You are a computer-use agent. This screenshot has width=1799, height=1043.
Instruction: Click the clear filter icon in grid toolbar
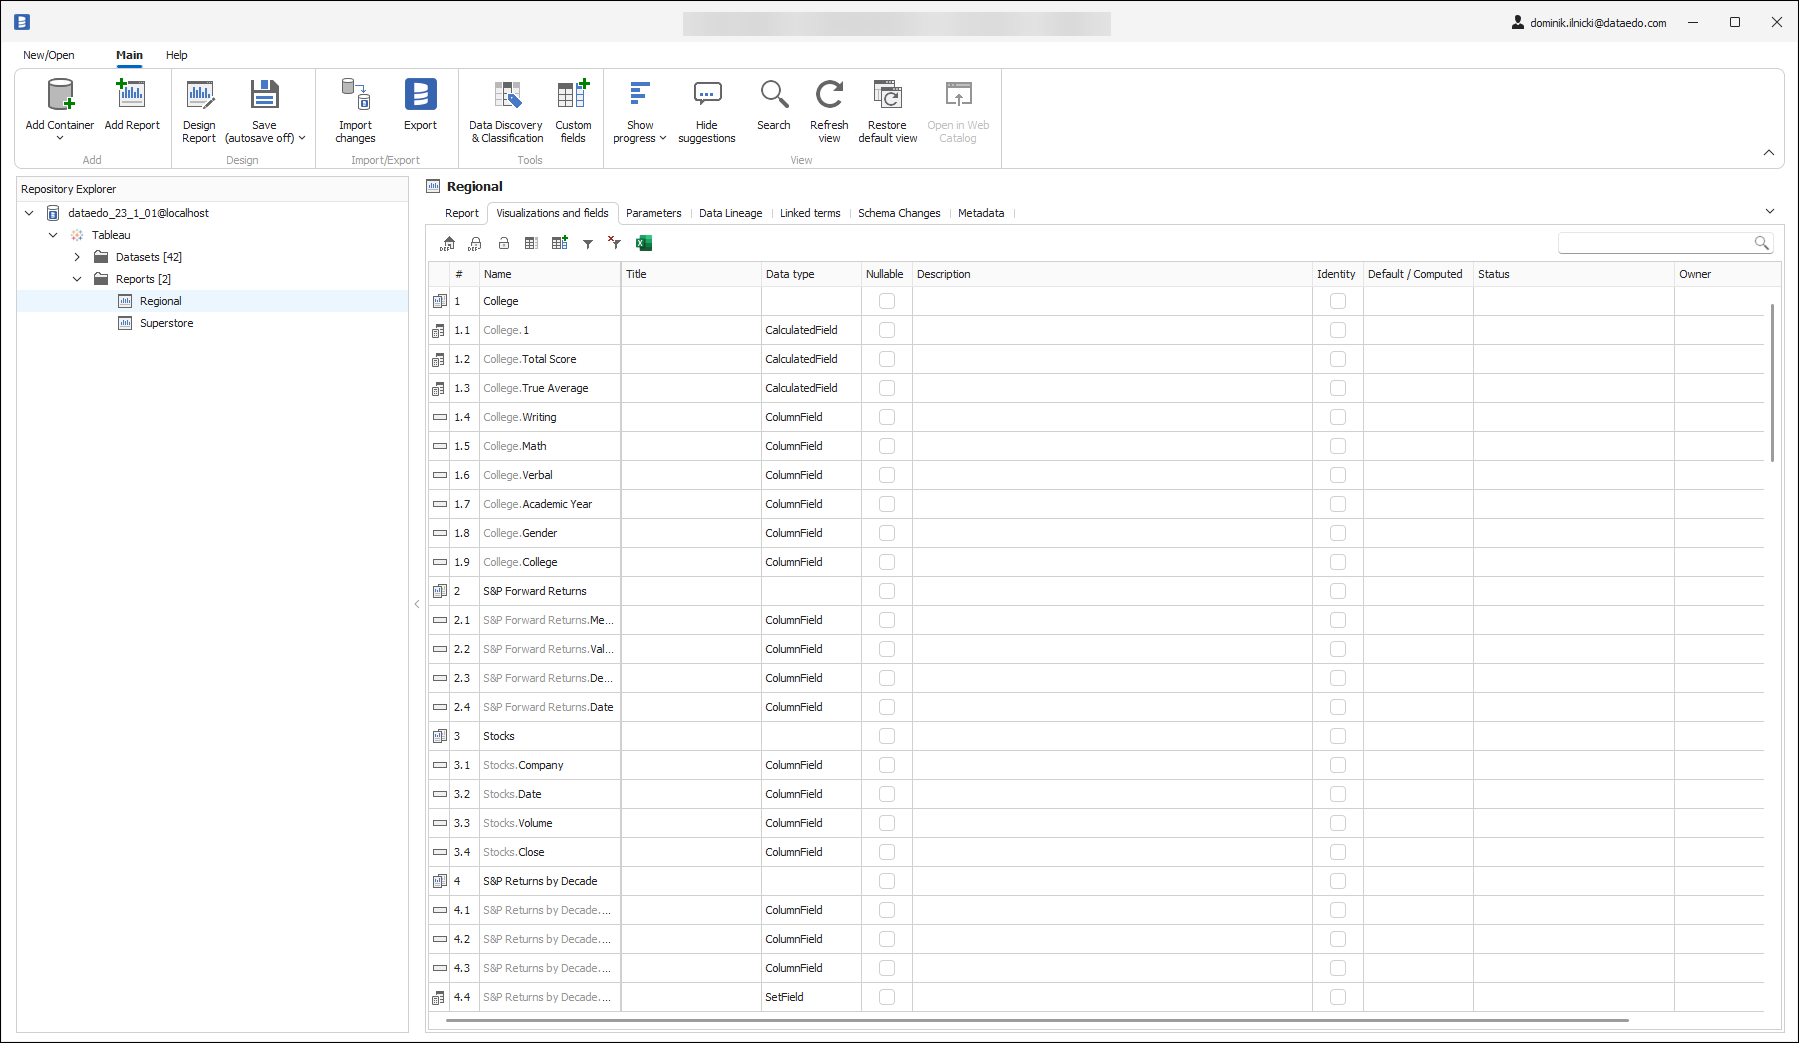614,243
